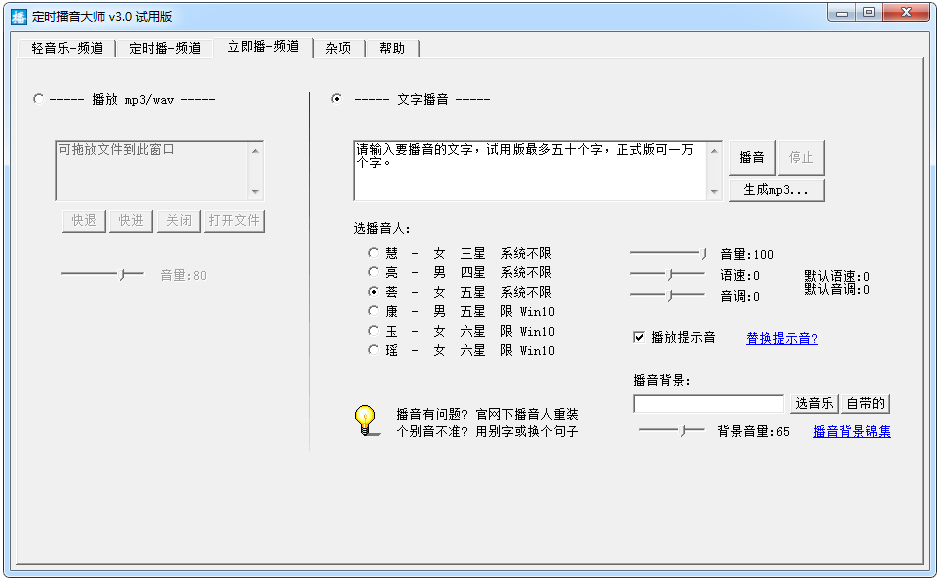Click inside the broadcast text input box

(531, 170)
